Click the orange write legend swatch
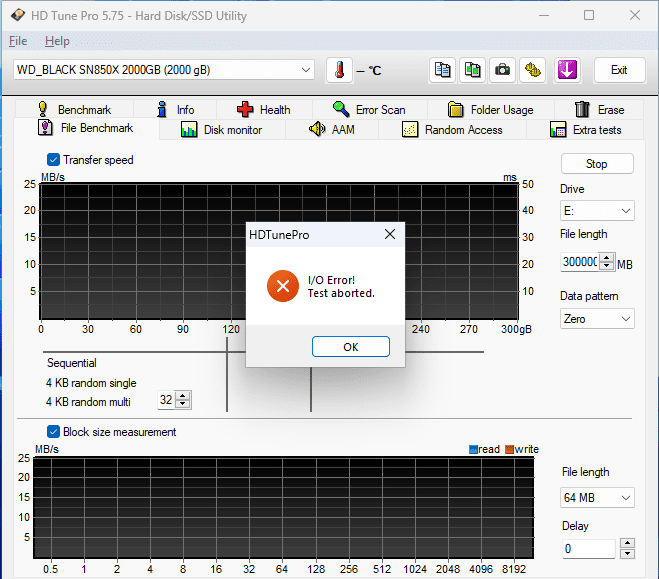The height and width of the screenshot is (579, 659). click(509, 449)
